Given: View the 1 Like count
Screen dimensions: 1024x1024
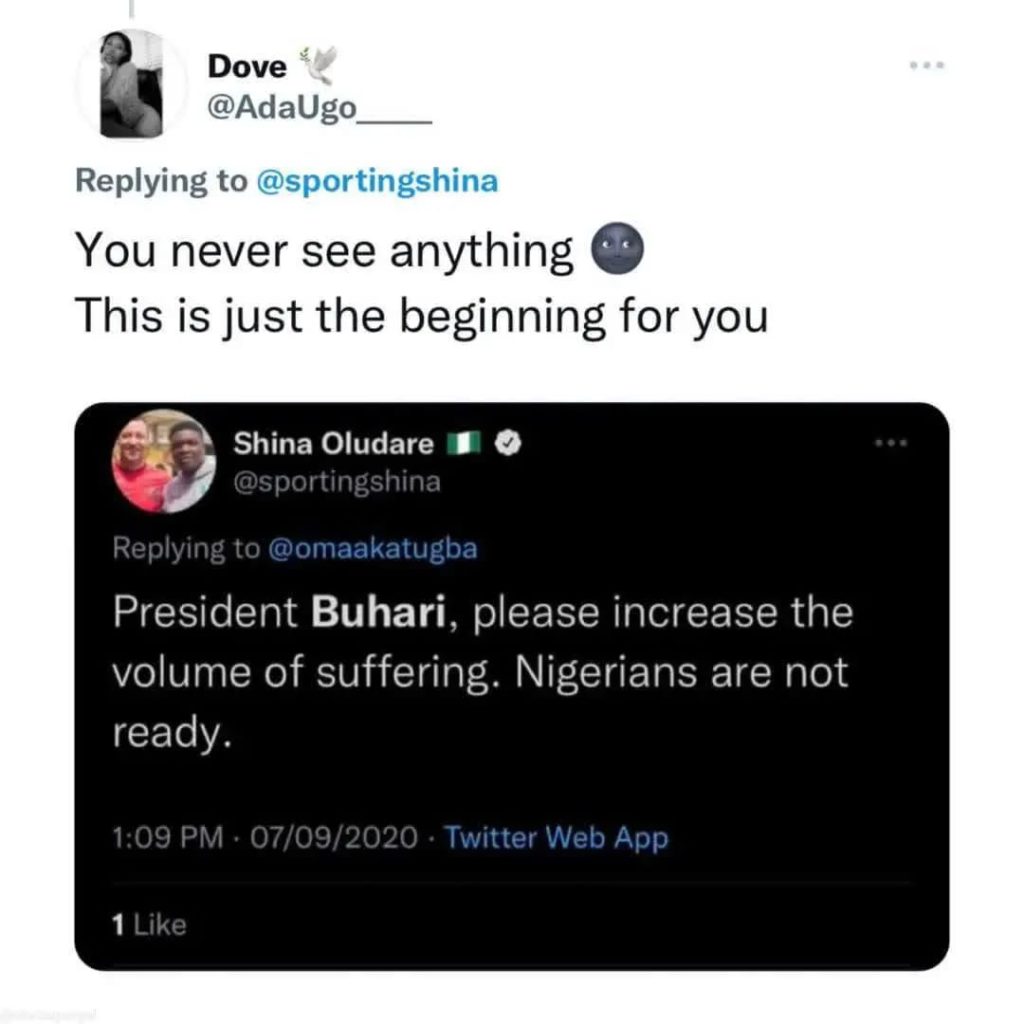Looking at the screenshot, I should pos(149,925).
